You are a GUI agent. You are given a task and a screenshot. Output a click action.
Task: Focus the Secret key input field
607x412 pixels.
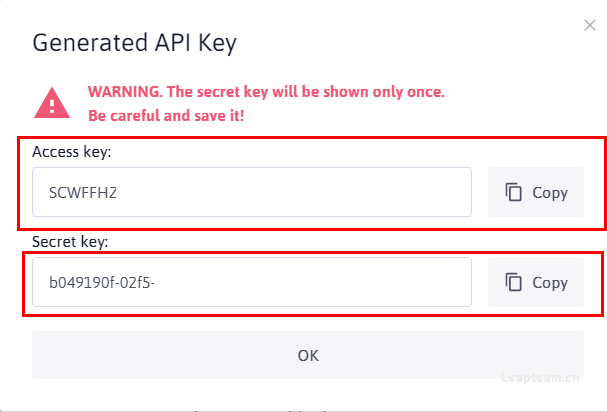click(x=252, y=282)
